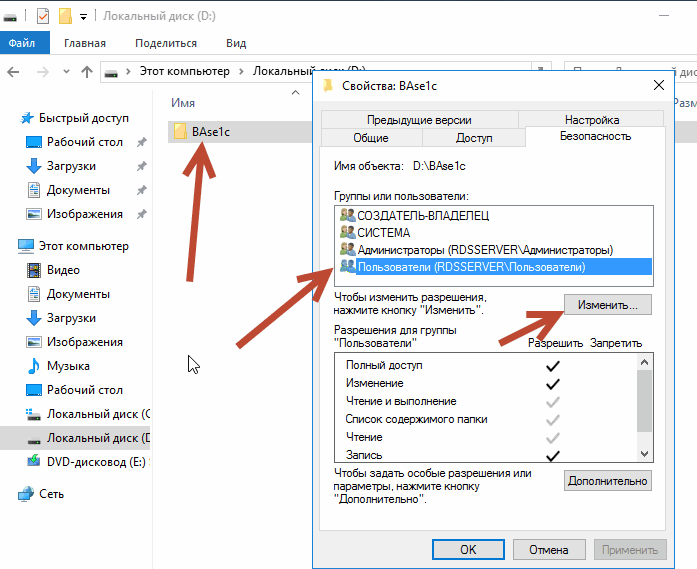Open the Файл ribbon menu
Image resolution: width=697 pixels, height=569 pixels.
coord(22,43)
